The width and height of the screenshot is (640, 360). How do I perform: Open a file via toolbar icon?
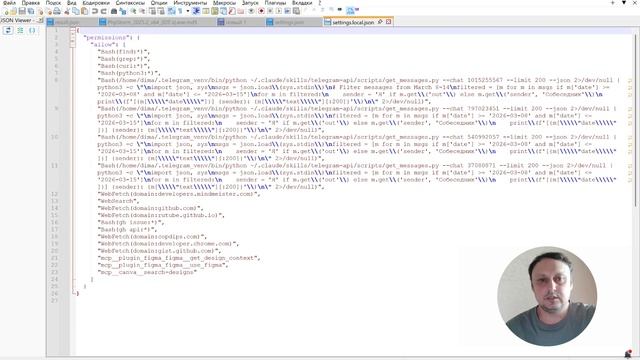(x=13, y=11)
